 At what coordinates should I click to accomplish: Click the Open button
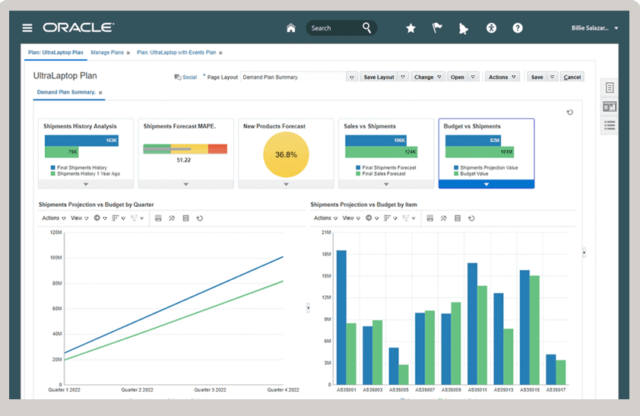click(x=457, y=77)
